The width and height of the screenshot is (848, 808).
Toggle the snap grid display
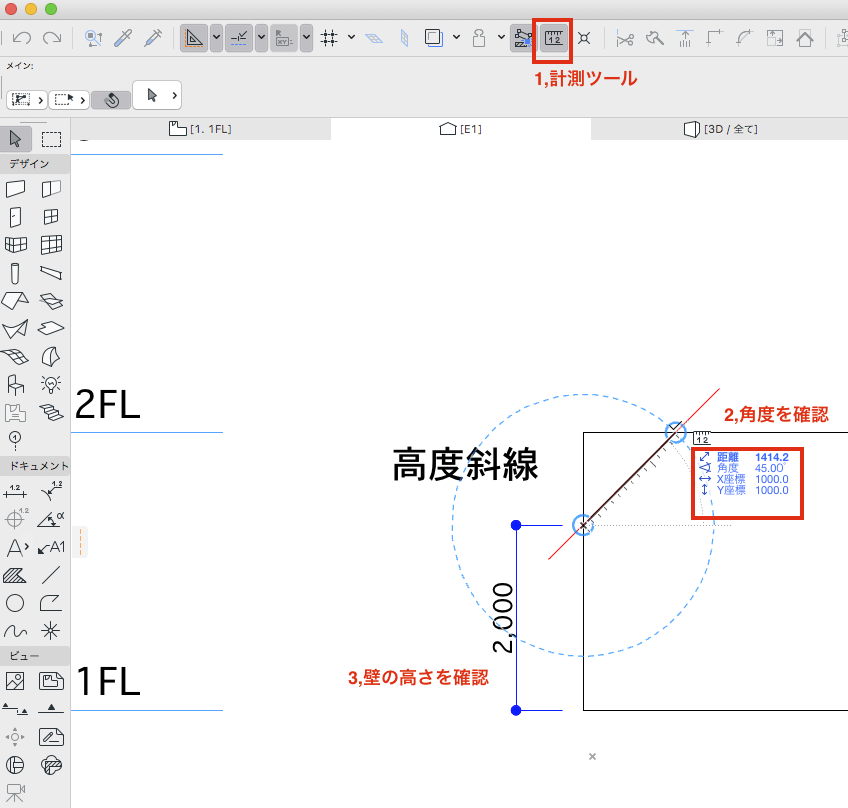coord(329,39)
